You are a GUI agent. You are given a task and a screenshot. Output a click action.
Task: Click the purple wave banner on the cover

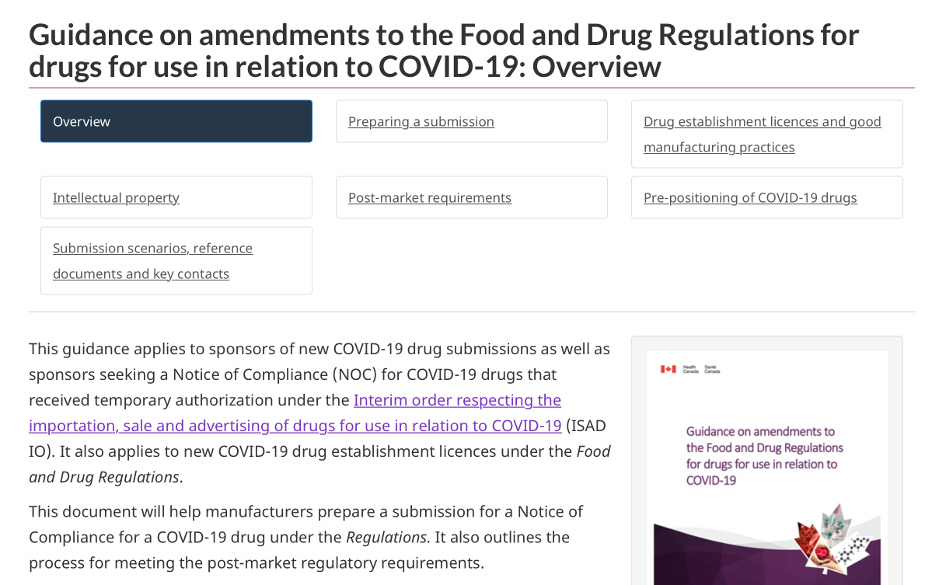(x=720, y=560)
